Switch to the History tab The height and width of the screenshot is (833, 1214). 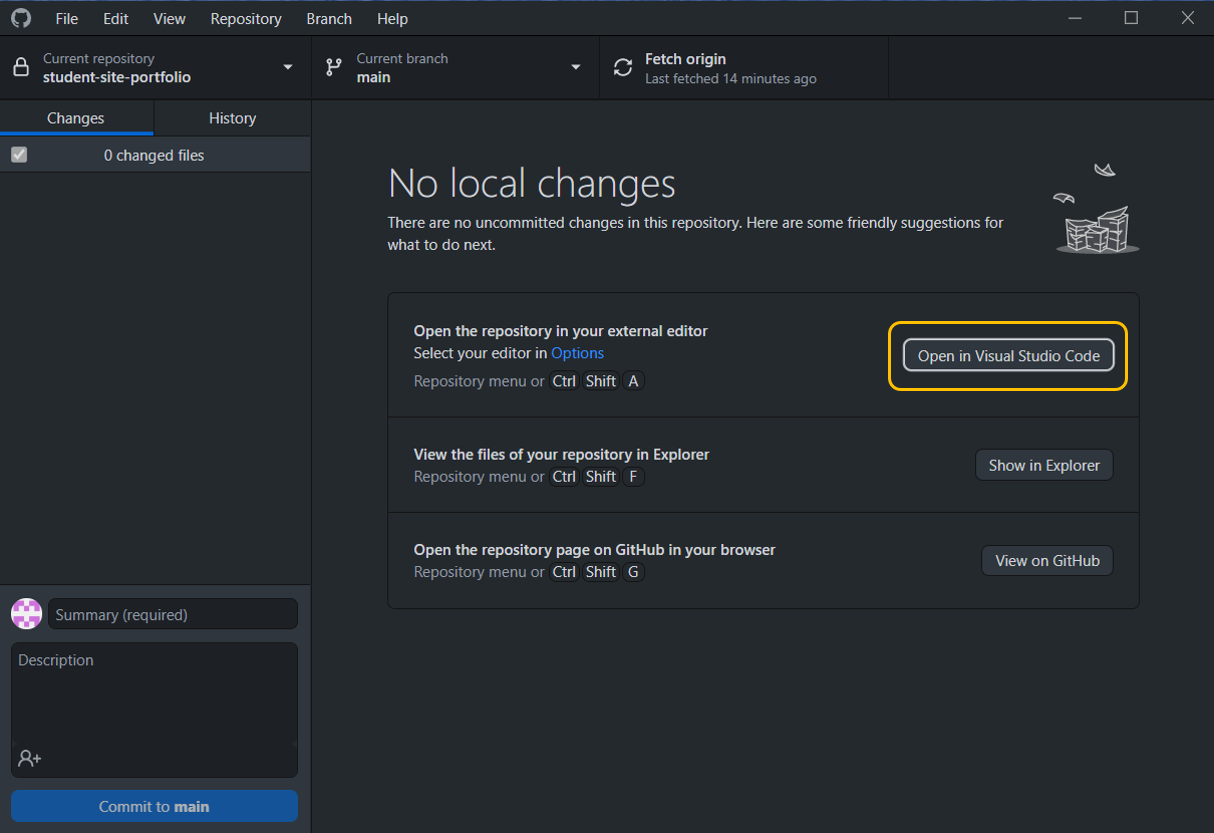(232, 118)
